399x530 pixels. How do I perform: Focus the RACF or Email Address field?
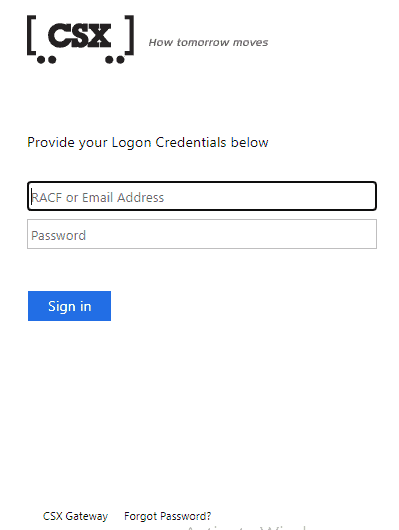tap(202, 196)
